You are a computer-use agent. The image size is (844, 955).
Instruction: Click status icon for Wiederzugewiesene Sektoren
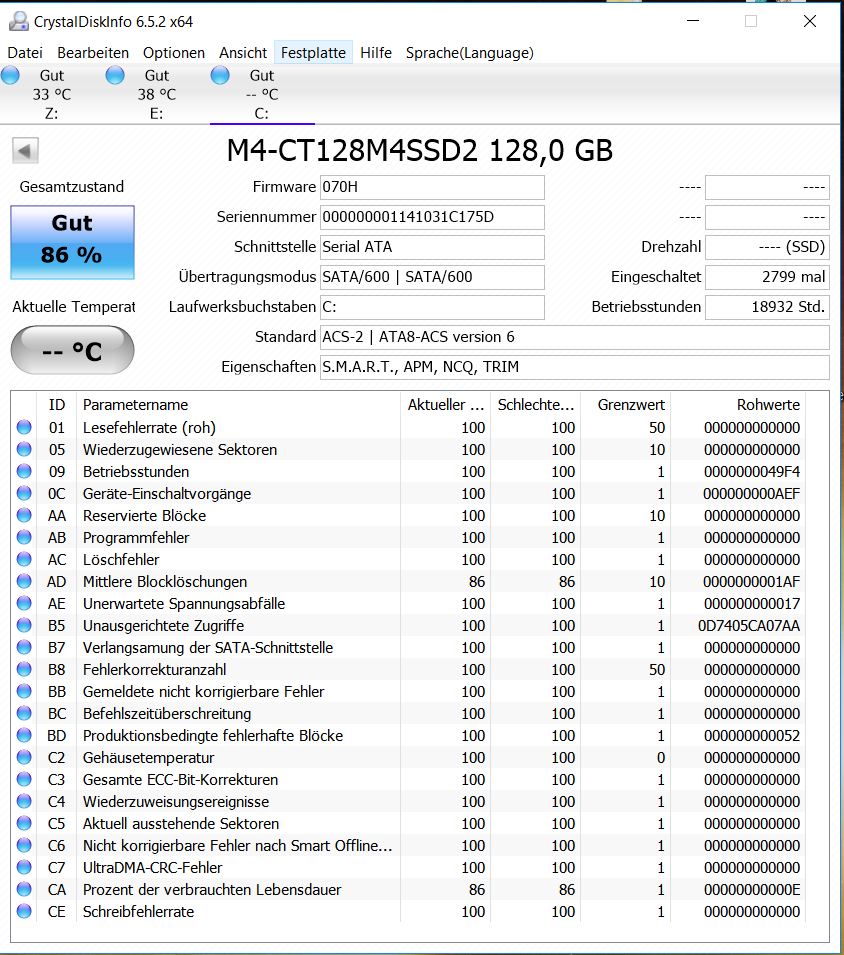(x=24, y=449)
